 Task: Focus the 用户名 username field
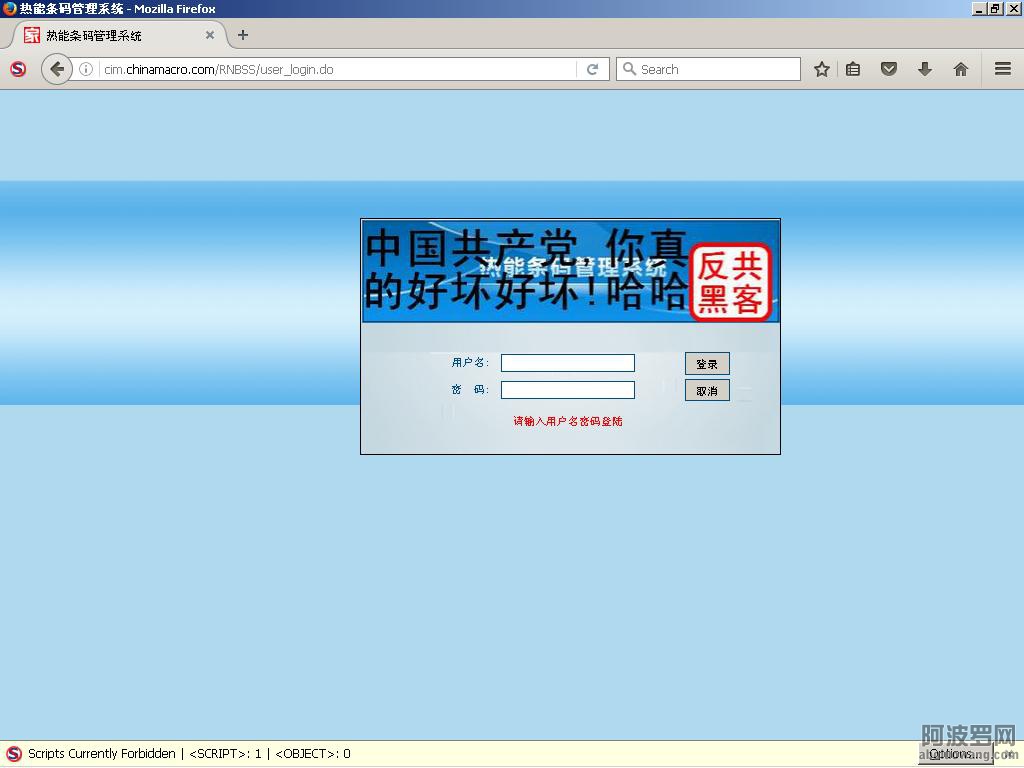pos(567,363)
